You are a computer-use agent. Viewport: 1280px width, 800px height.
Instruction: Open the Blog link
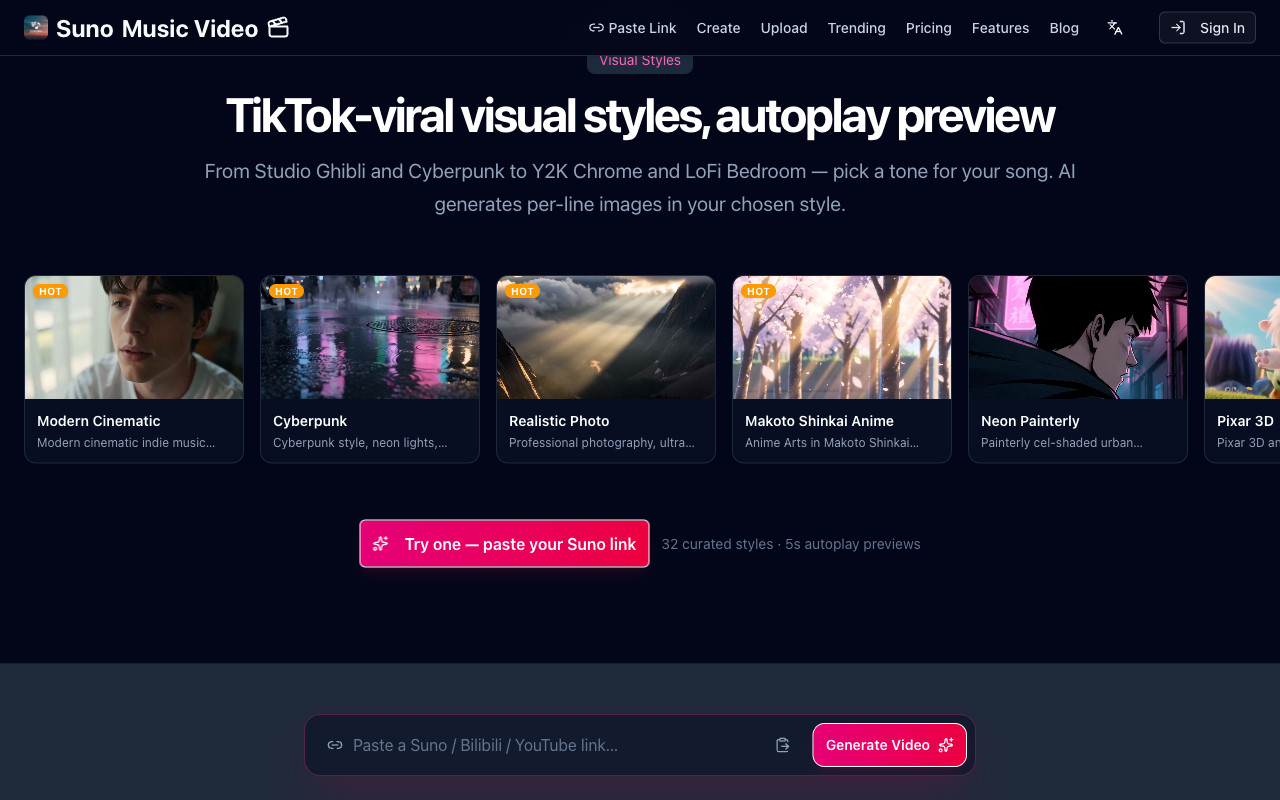click(x=1064, y=28)
